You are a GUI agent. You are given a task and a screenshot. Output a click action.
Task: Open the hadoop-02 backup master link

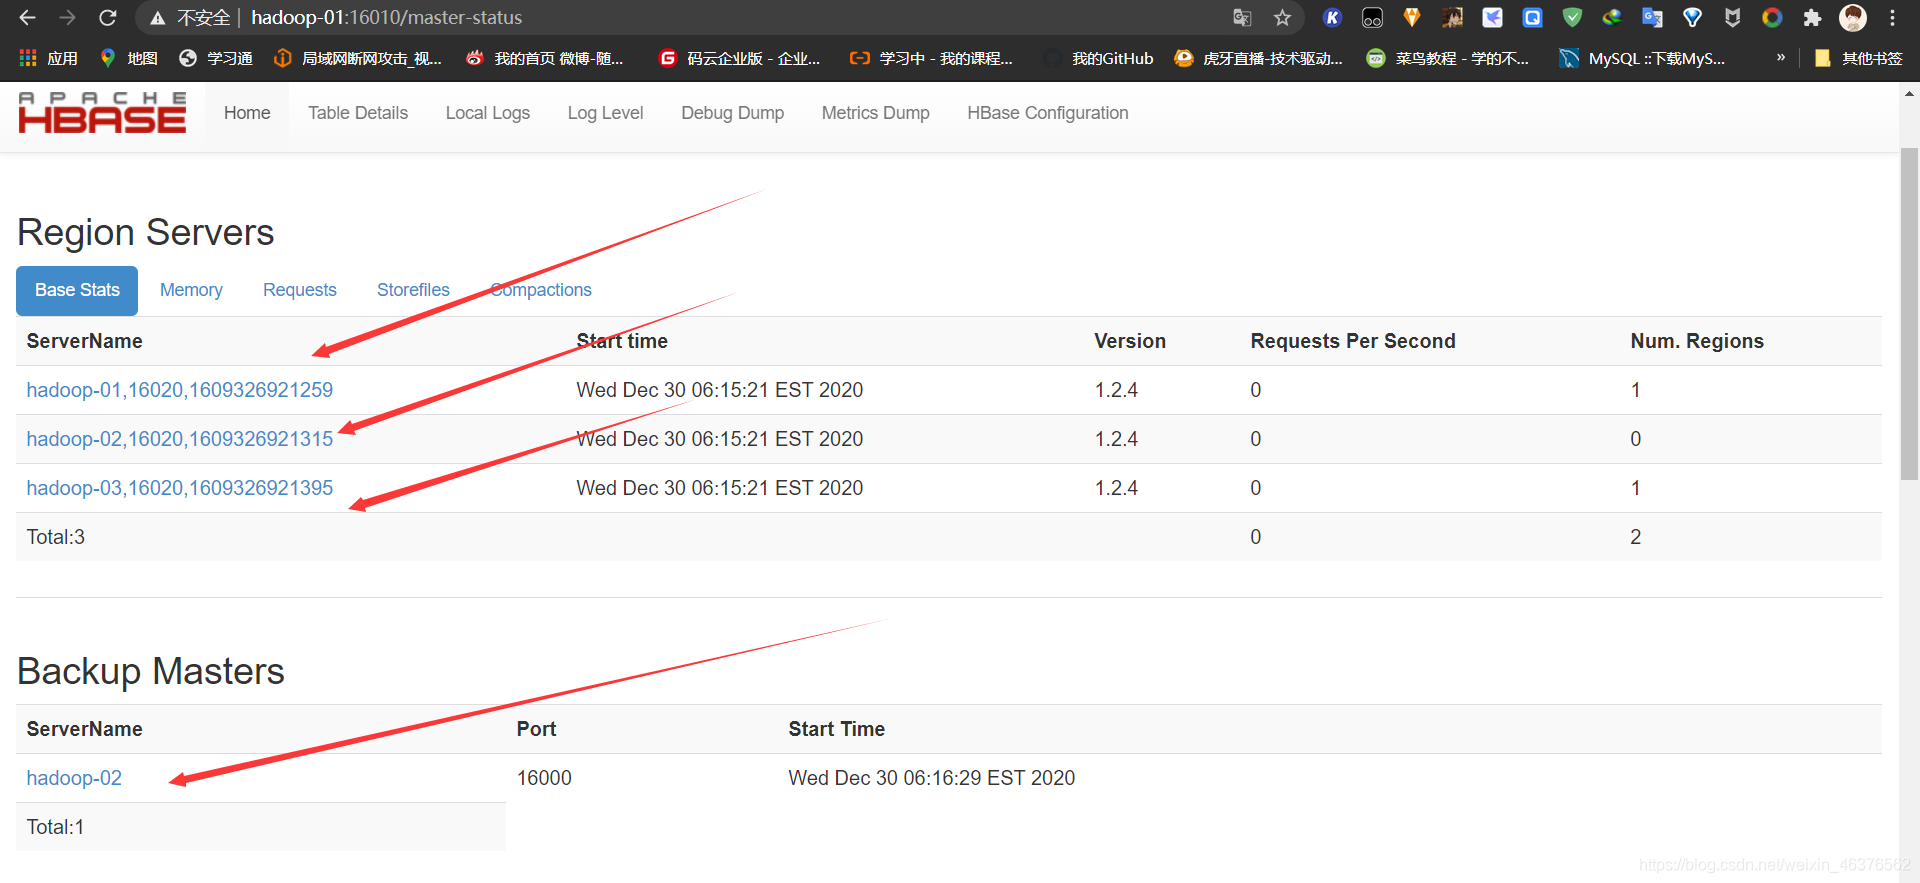(74, 778)
